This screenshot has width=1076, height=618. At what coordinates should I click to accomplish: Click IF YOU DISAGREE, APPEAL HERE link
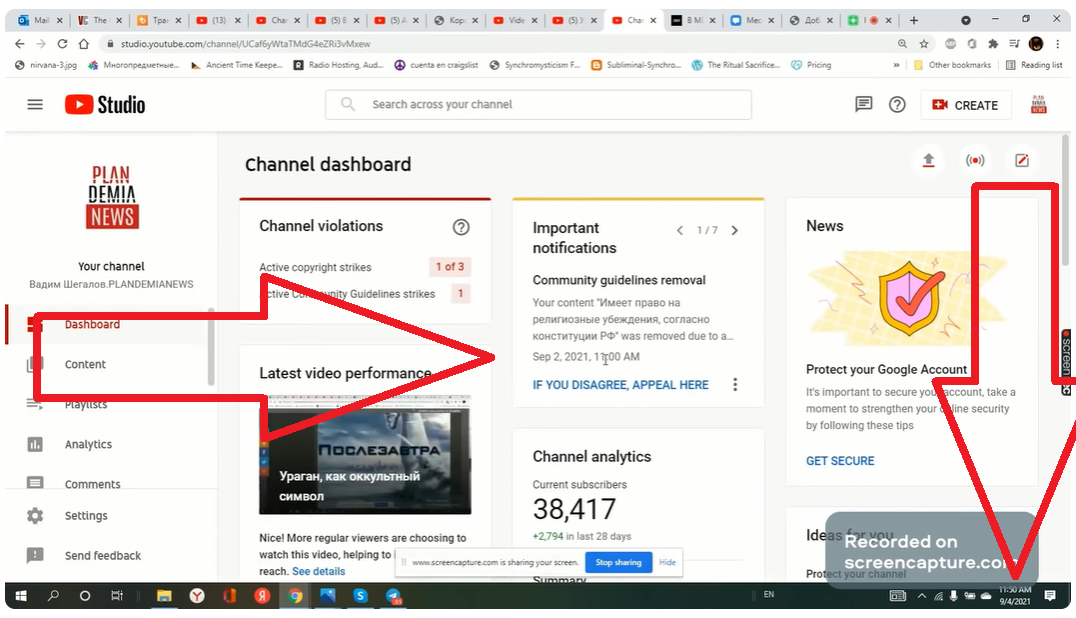620,385
